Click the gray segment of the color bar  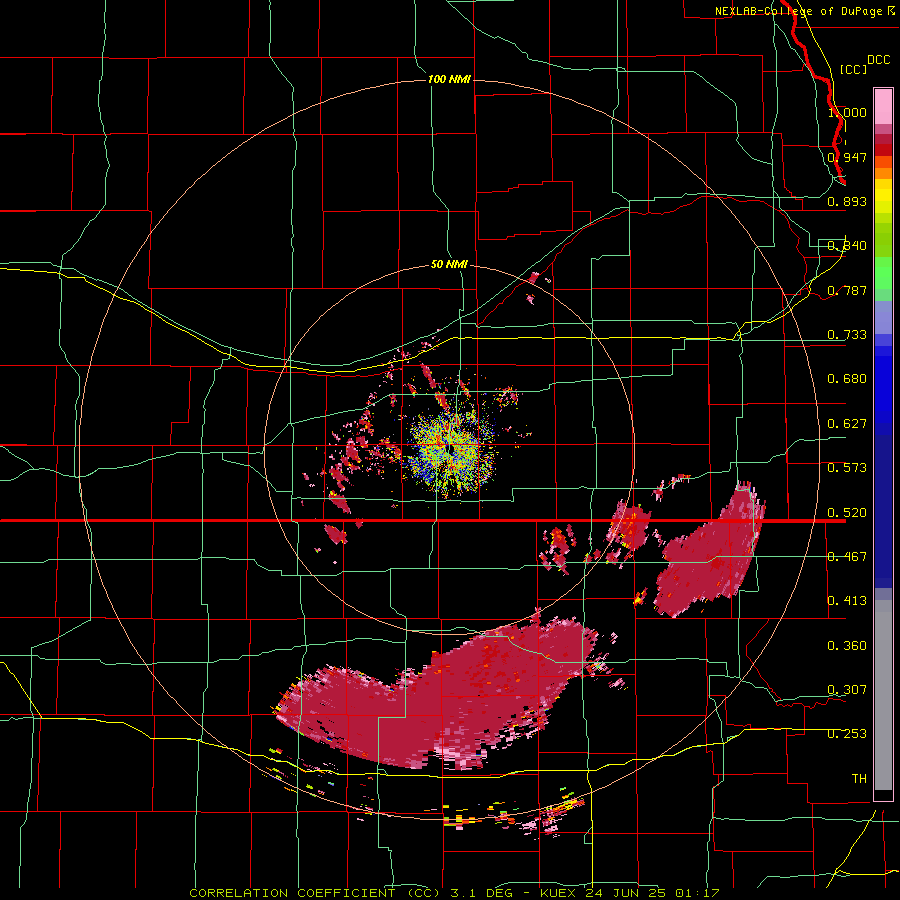click(883, 695)
